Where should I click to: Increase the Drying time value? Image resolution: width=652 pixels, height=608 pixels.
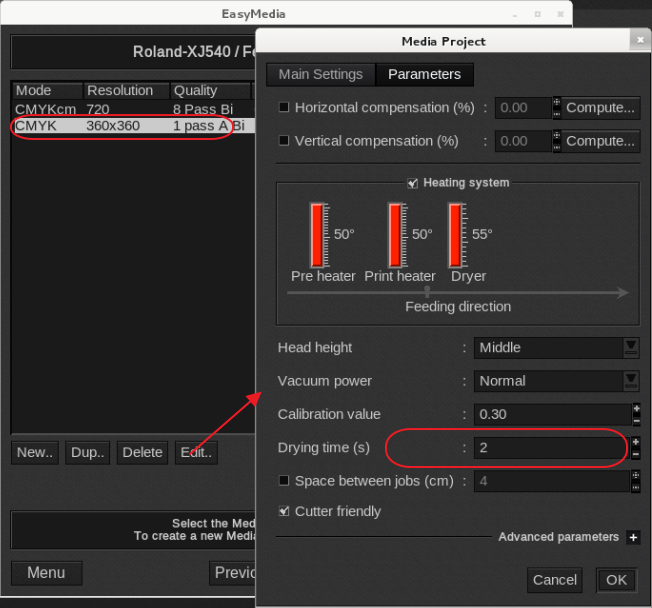pyautogui.click(x=635, y=441)
